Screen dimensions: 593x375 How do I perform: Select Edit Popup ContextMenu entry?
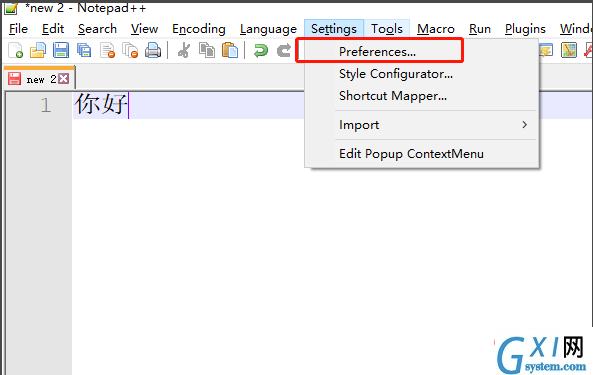[x=422, y=154]
